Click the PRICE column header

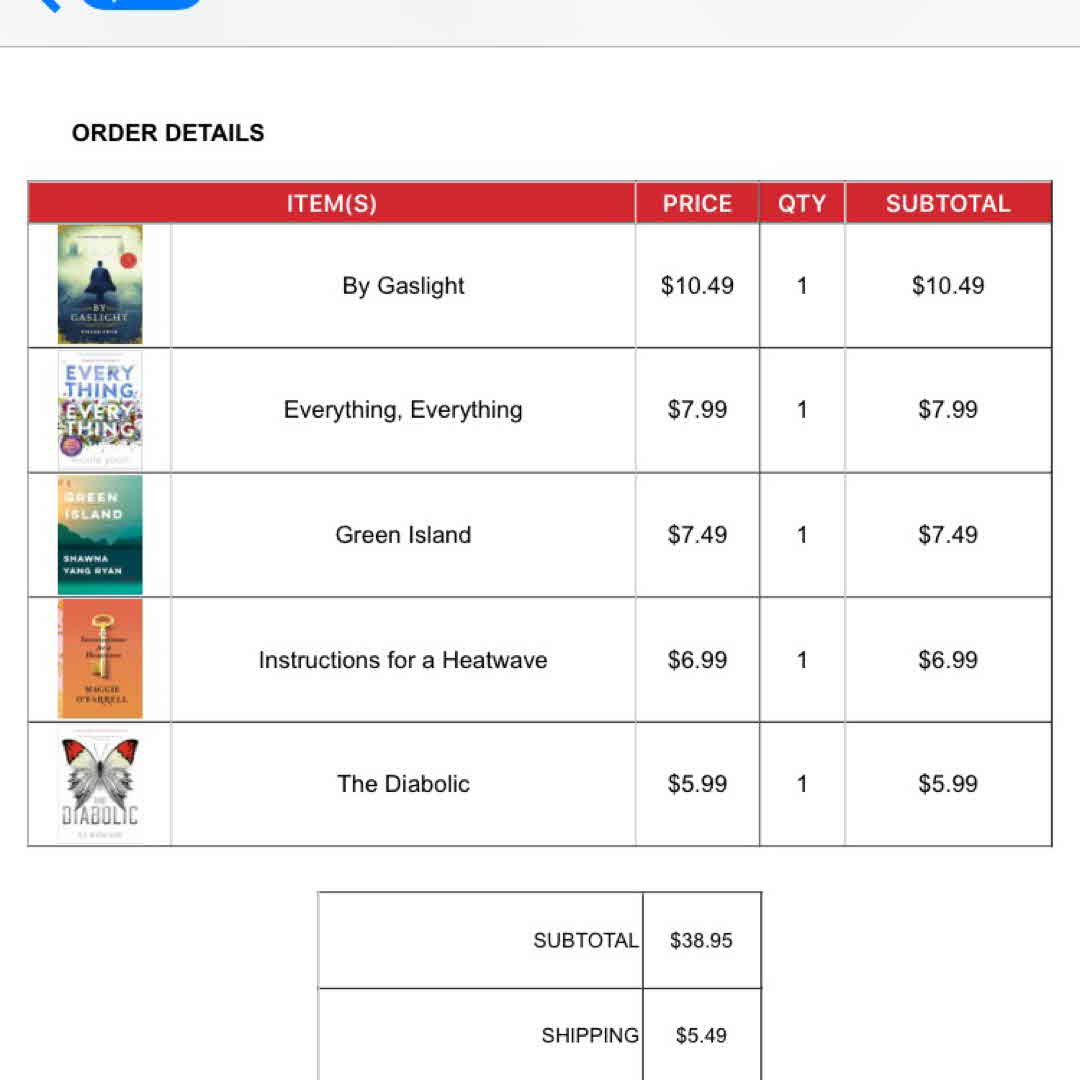coord(697,203)
